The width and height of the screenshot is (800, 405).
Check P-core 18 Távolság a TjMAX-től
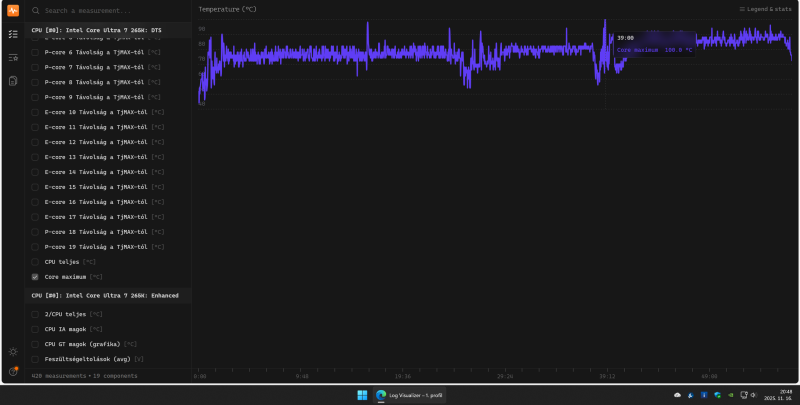pos(35,232)
